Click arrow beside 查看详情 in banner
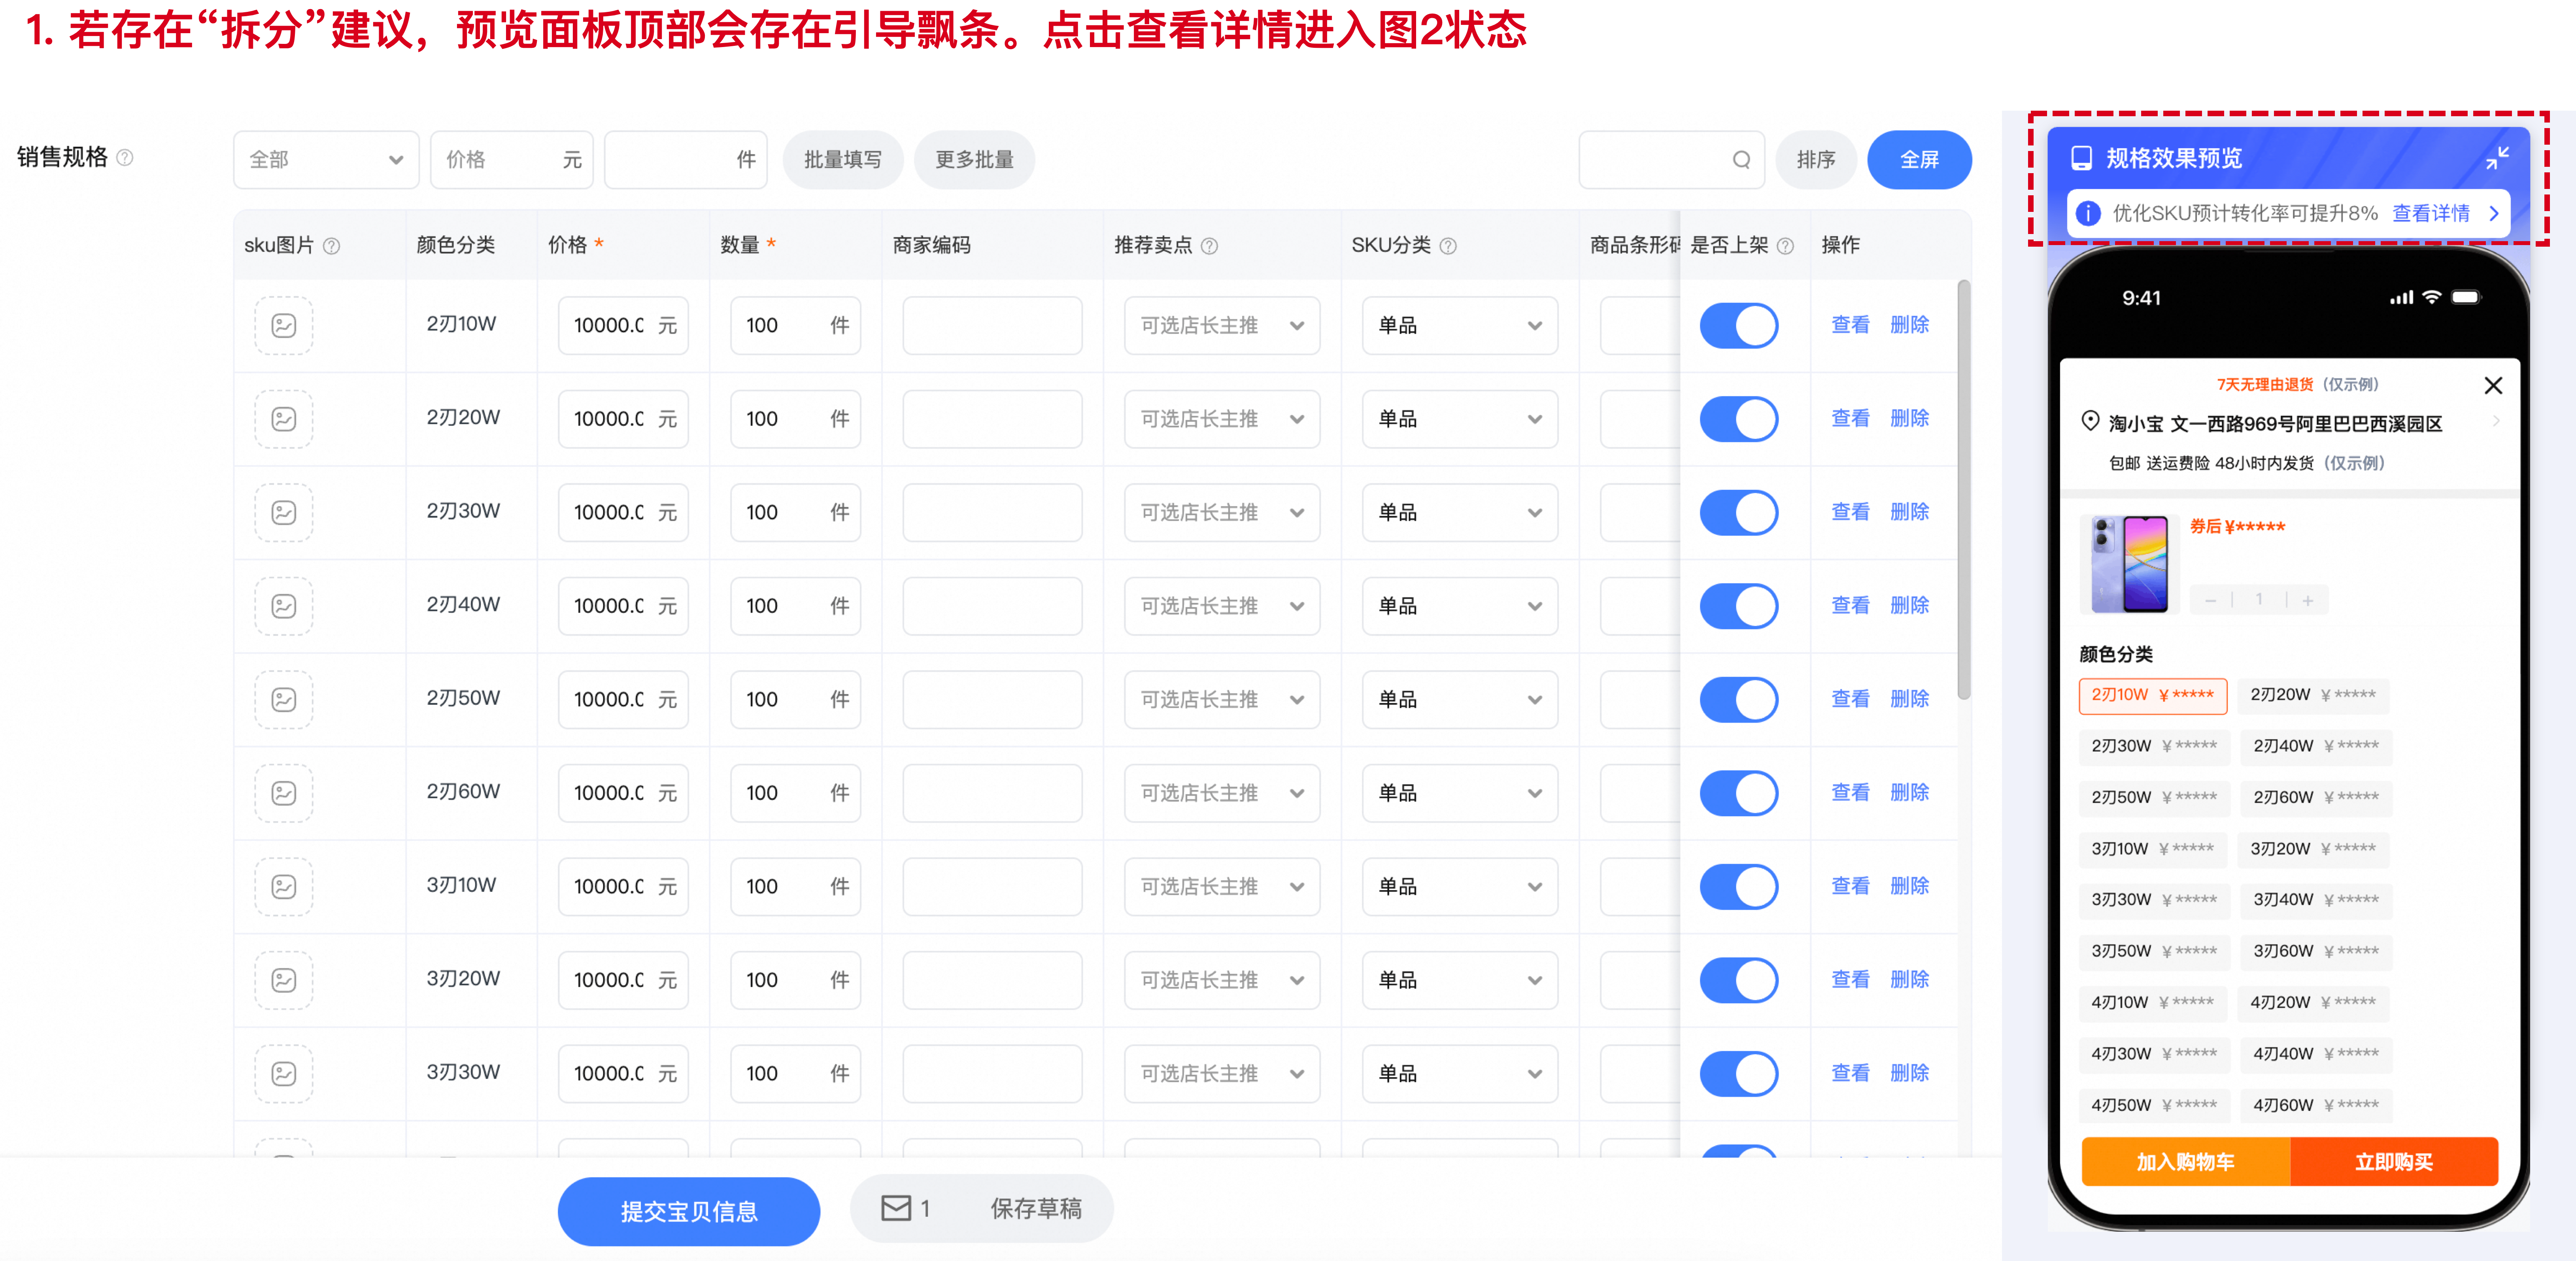Screen dimensions: 2576x1261 (x=2494, y=213)
